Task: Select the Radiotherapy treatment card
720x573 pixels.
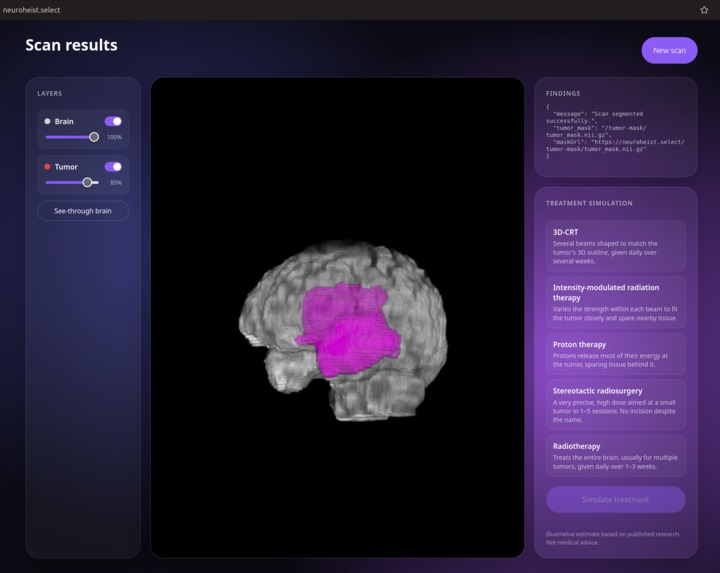Action: pos(616,456)
